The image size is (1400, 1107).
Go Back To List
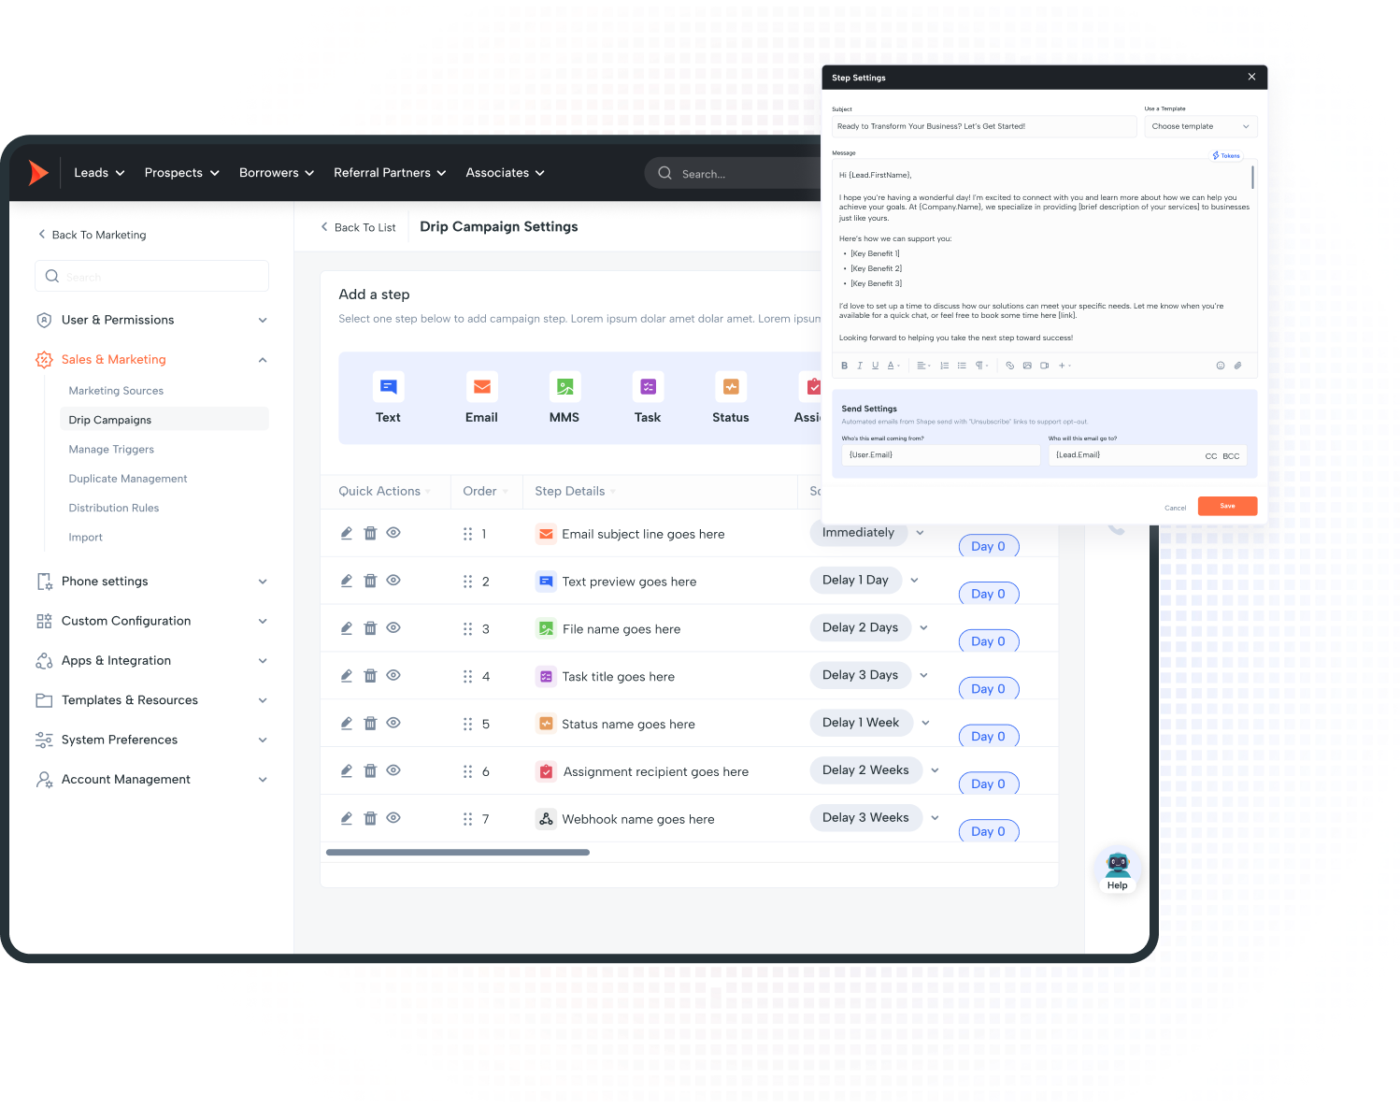click(x=358, y=228)
